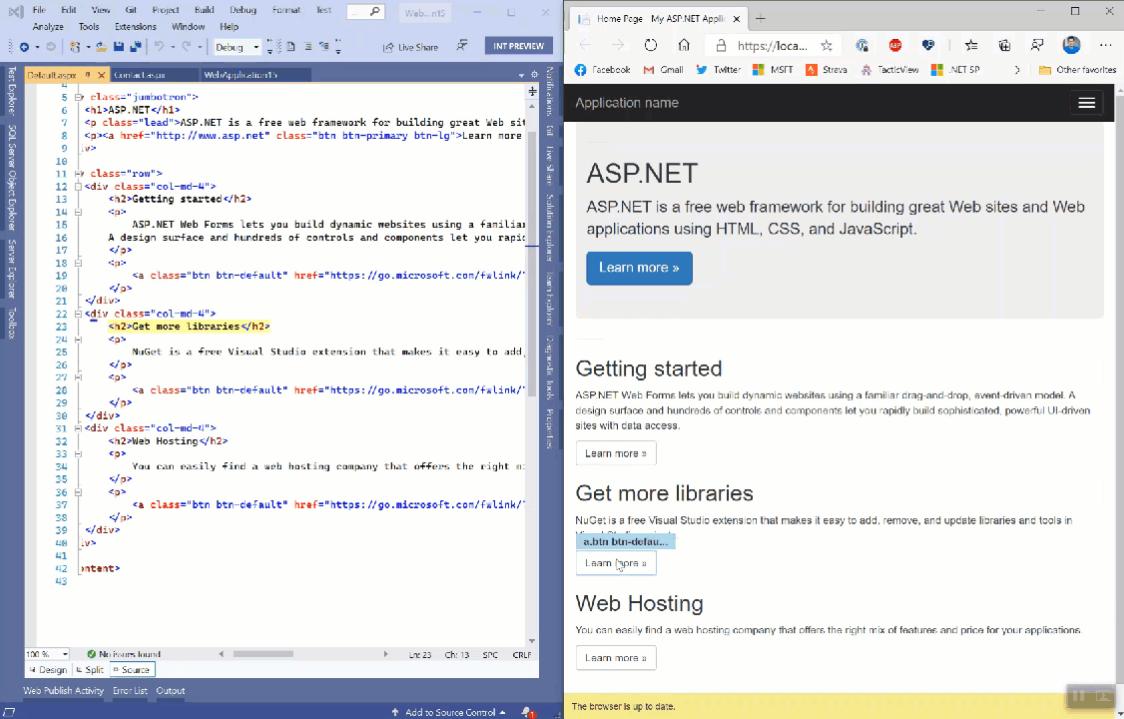Open the Output panel tab
The image size is (1124, 719).
point(171,691)
